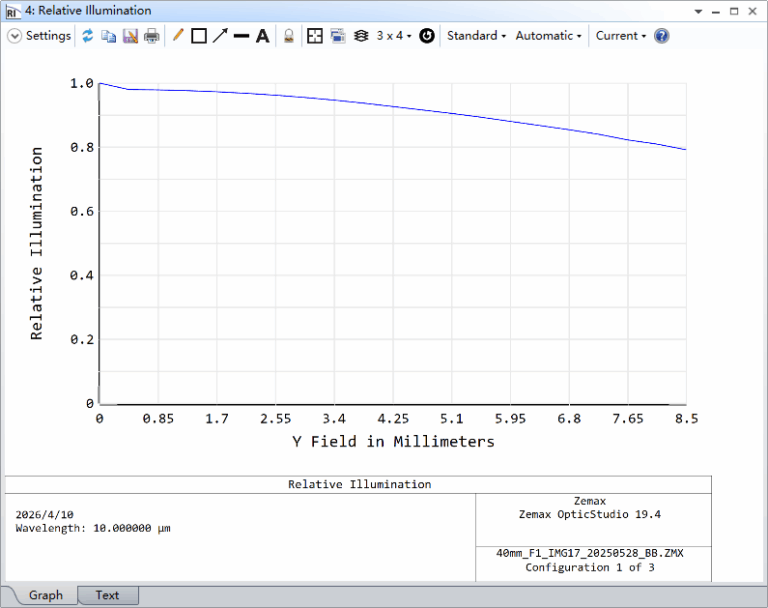
Task: Select the pencil annotation tool
Action: point(178,36)
